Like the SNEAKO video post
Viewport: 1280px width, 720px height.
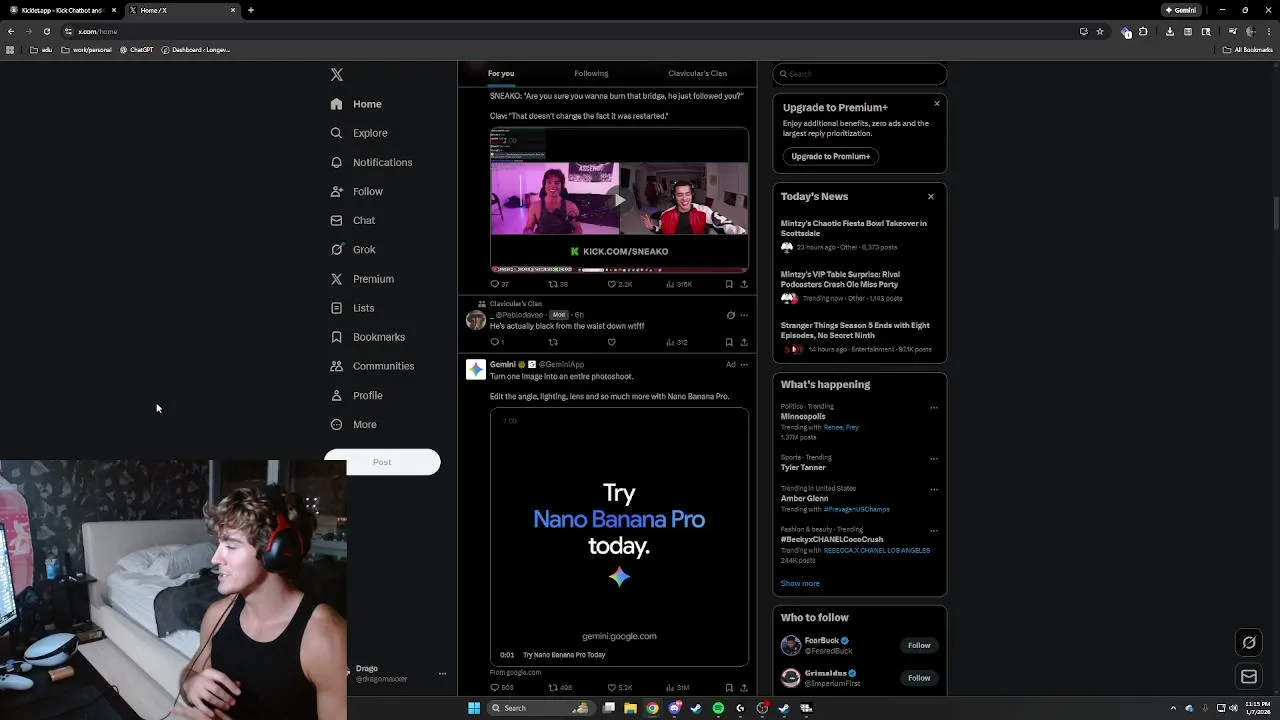(x=612, y=284)
